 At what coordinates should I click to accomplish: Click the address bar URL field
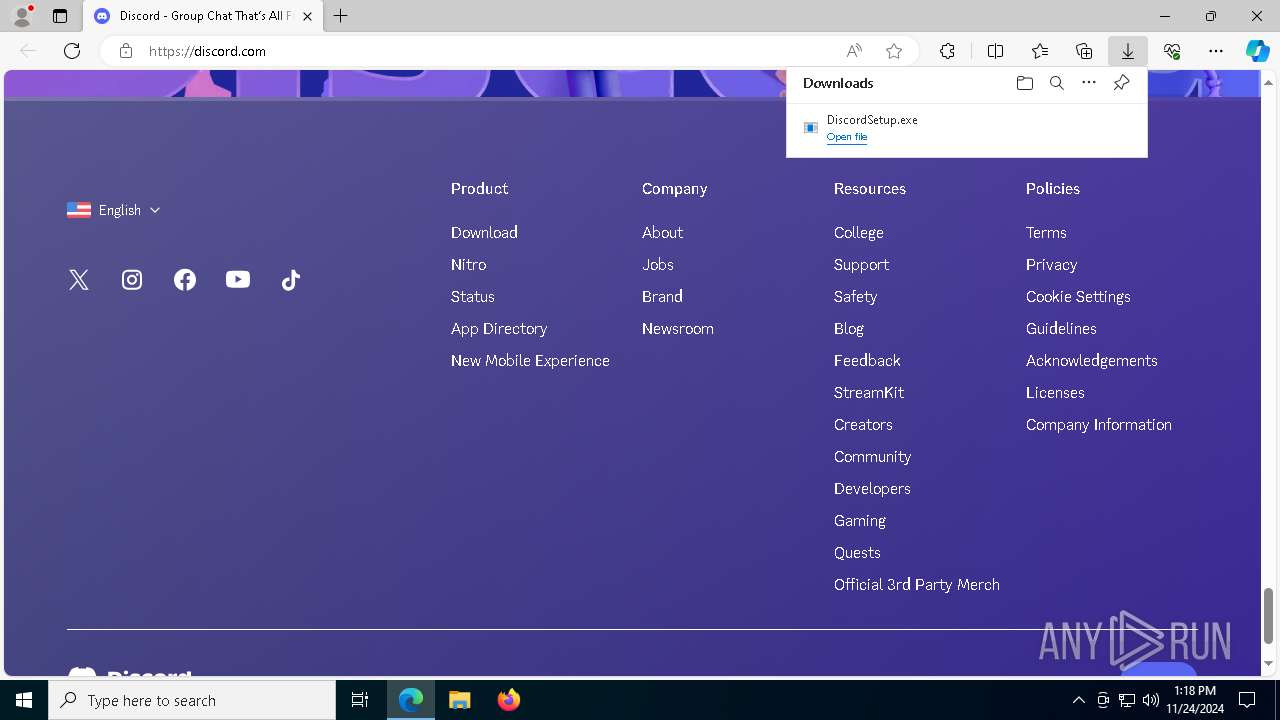click(x=488, y=51)
